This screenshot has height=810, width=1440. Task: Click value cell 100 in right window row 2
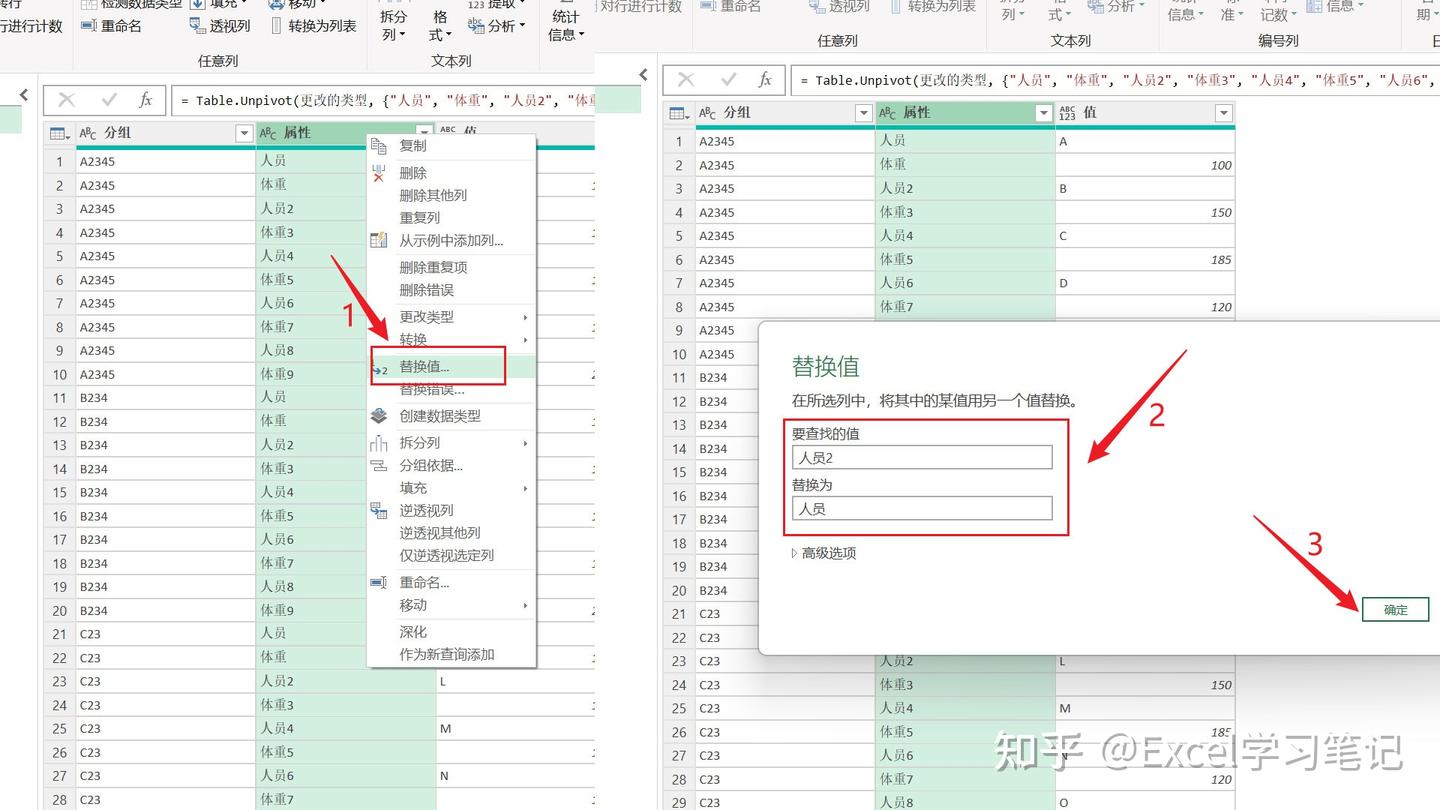pyautogui.click(x=1145, y=165)
